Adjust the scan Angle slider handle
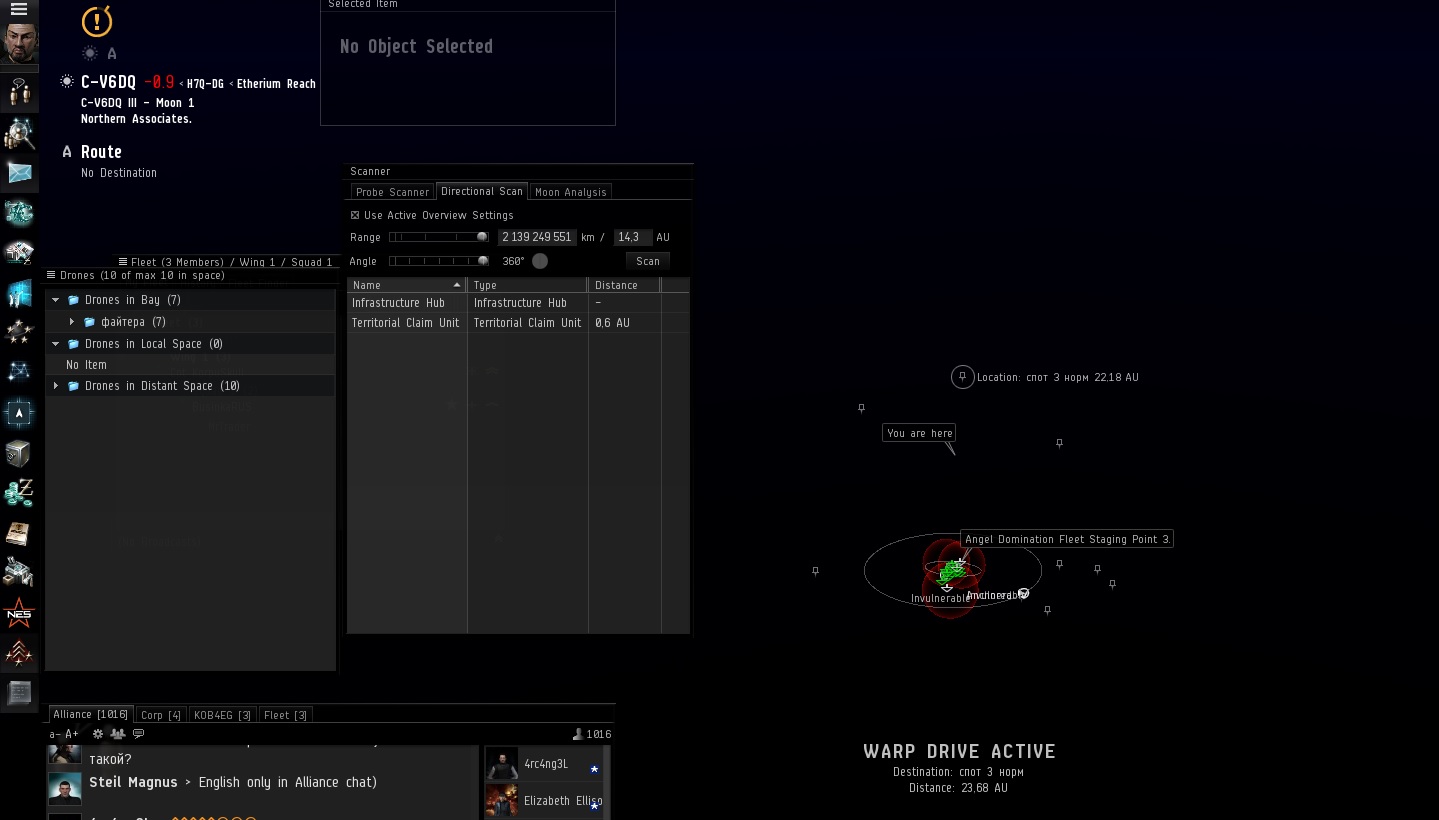1439x820 pixels. tap(483, 261)
